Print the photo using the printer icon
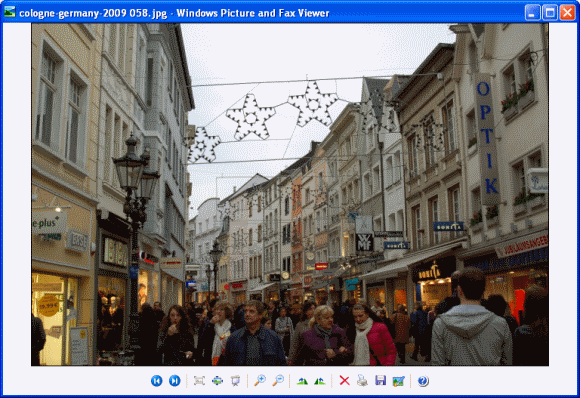Viewport: 580px width, 398px height. (362, 381)
